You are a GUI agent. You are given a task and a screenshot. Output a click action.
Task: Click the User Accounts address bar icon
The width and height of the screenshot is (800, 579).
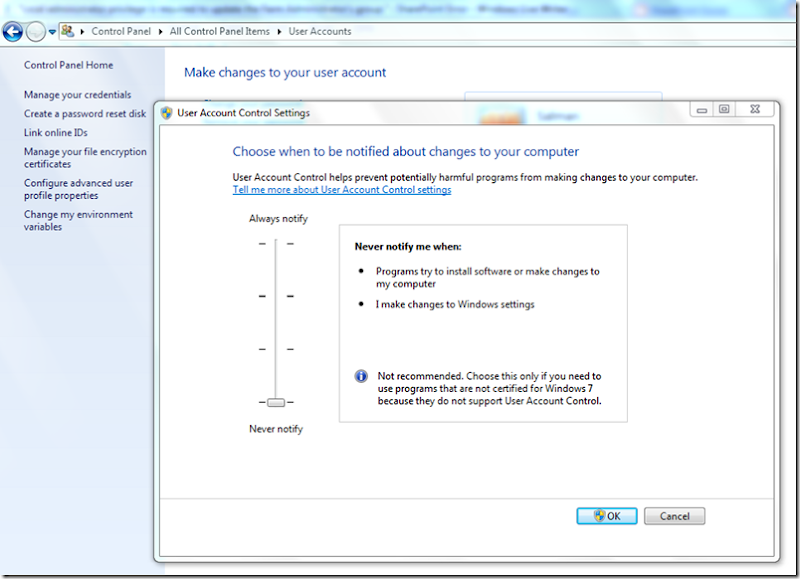[x=67, y=31]
